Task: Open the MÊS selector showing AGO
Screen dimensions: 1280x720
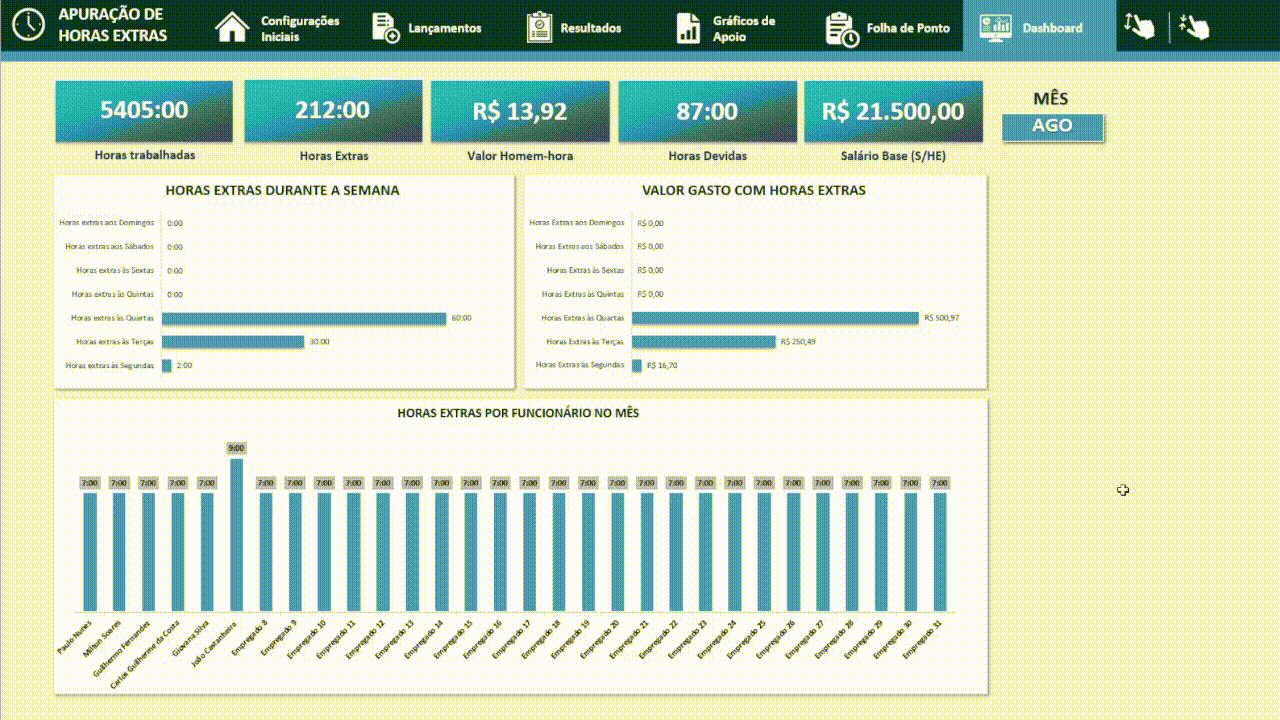Action: point(1052,126)
